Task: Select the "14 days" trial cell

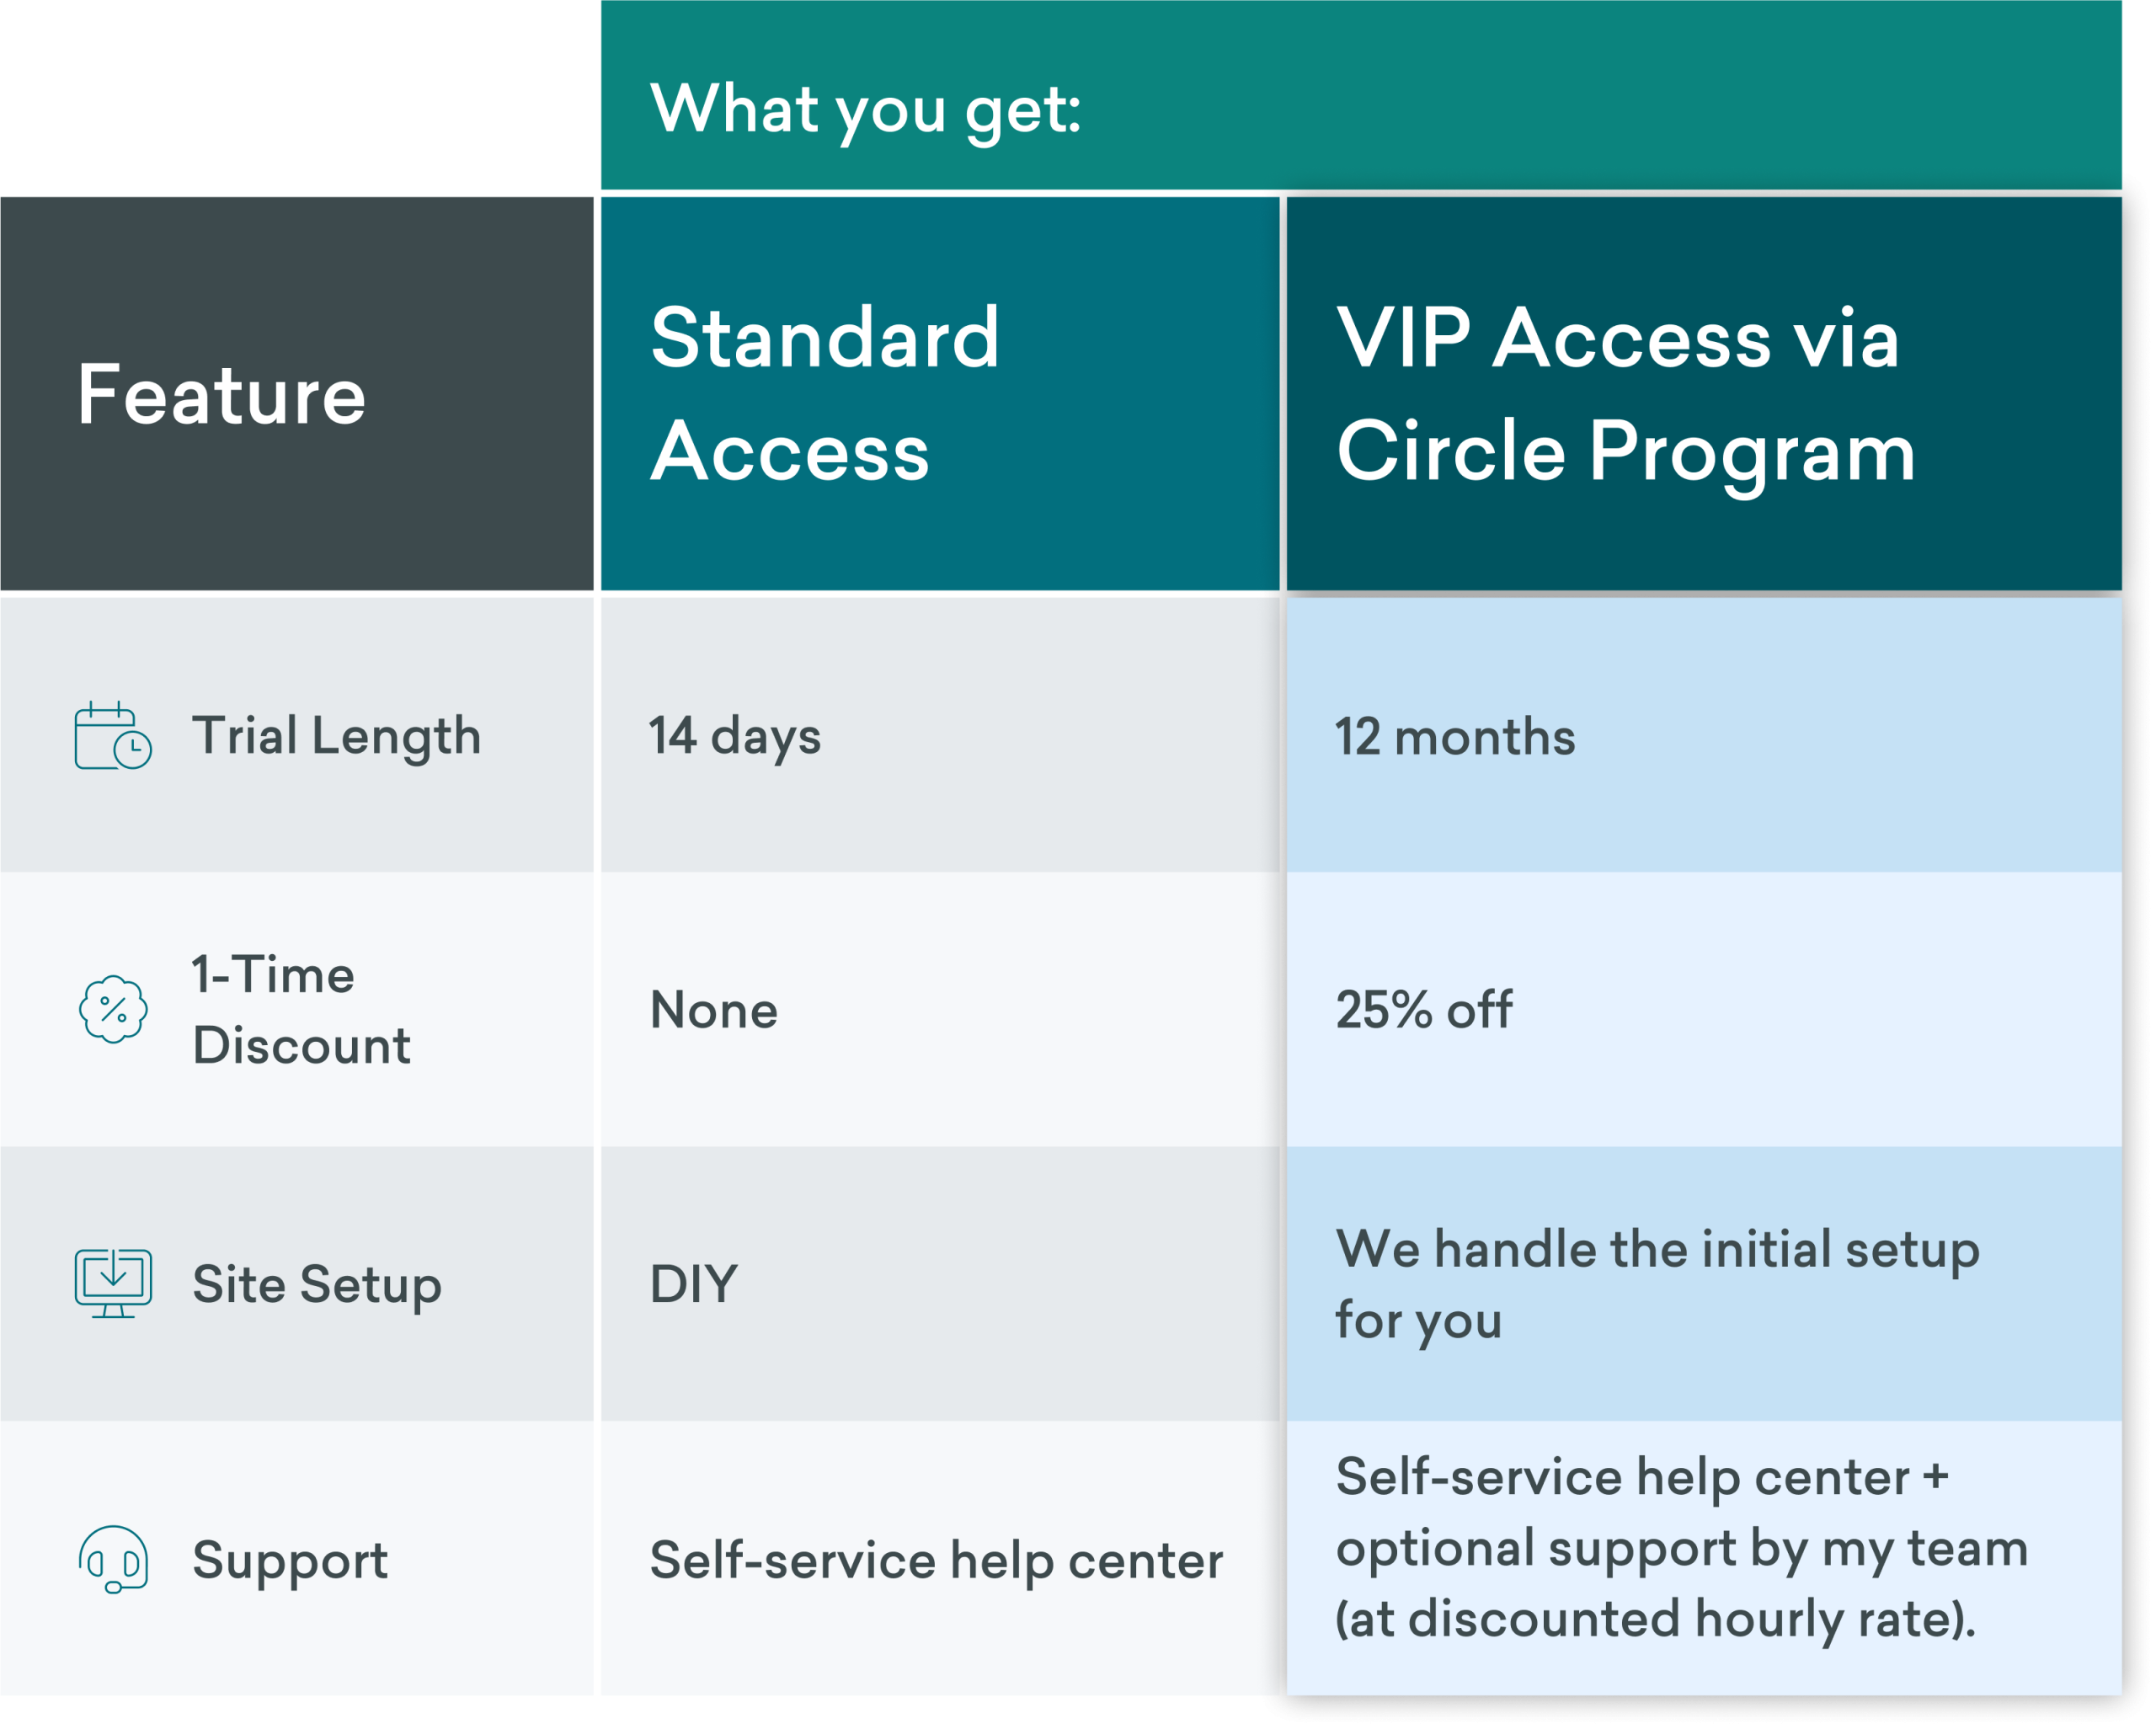Action: pos(735,736)
